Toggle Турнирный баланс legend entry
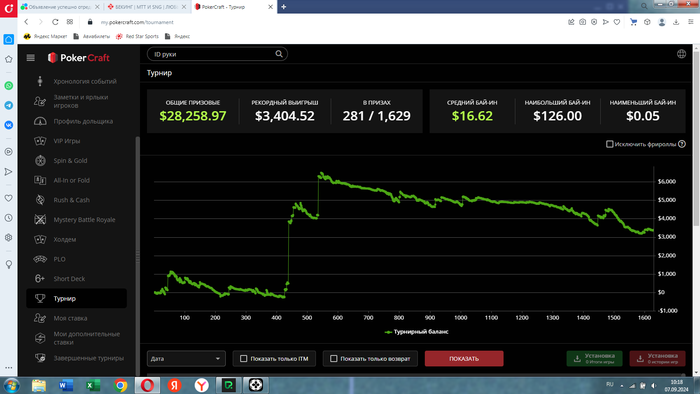 click(416, 332)
